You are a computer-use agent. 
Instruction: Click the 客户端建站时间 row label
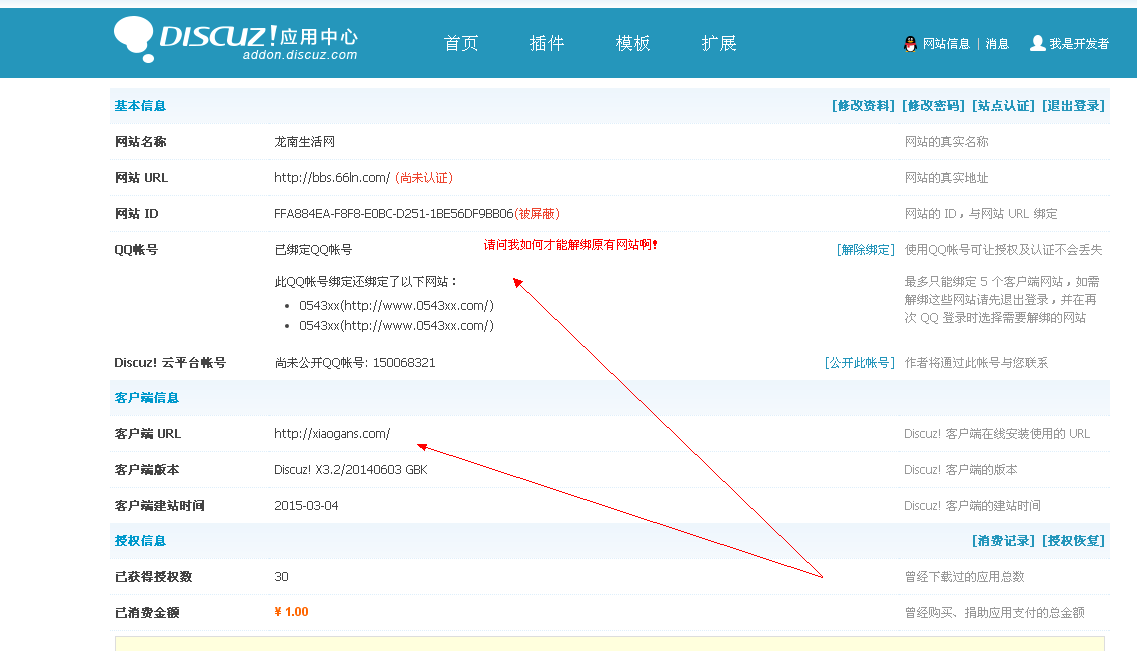pyautogui.click(x=160, y=506)
